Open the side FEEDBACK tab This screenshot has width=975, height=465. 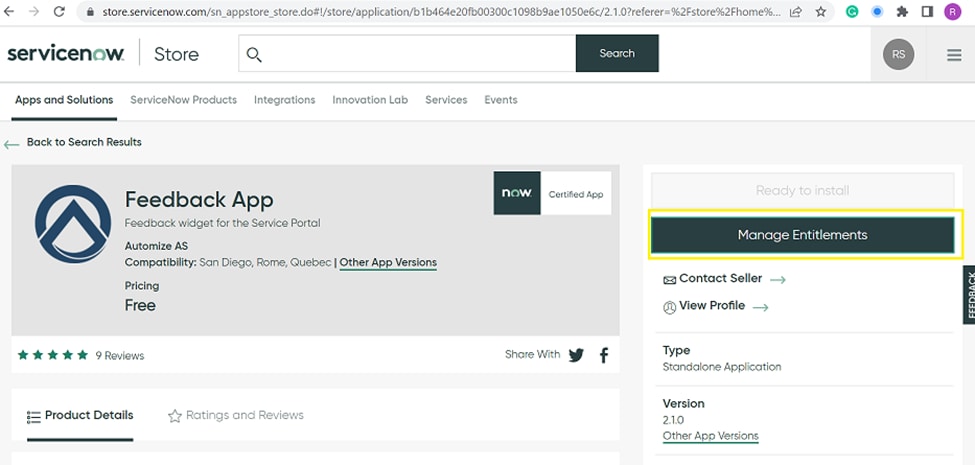coord(968,295)
